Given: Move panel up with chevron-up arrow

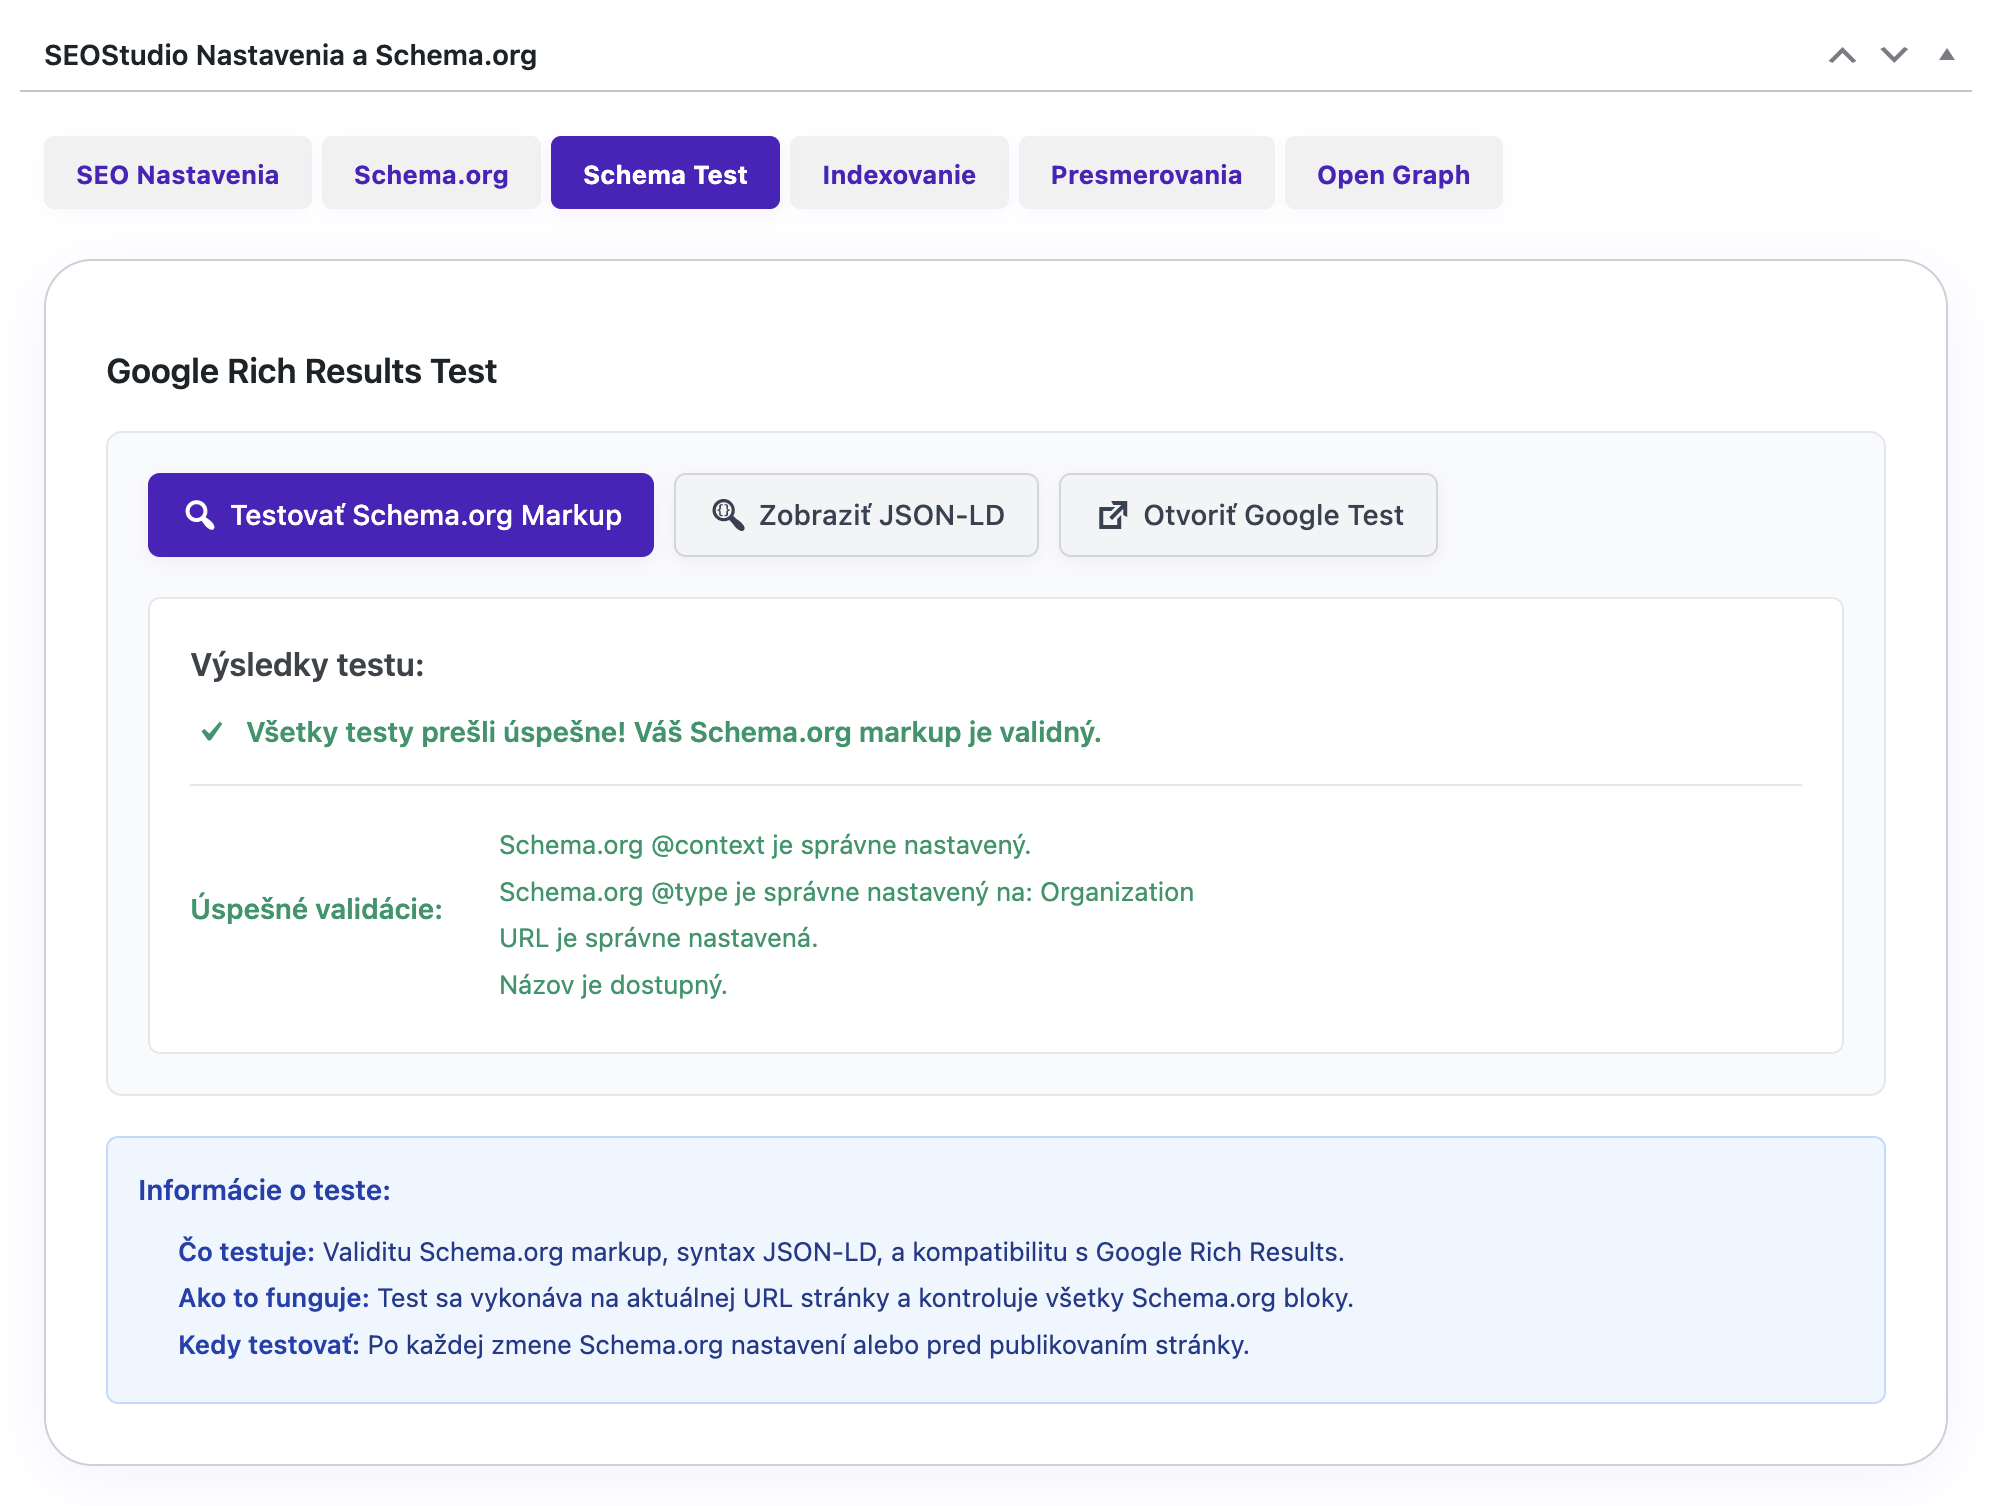Looking at the screenshot, I should point(1842,55).
